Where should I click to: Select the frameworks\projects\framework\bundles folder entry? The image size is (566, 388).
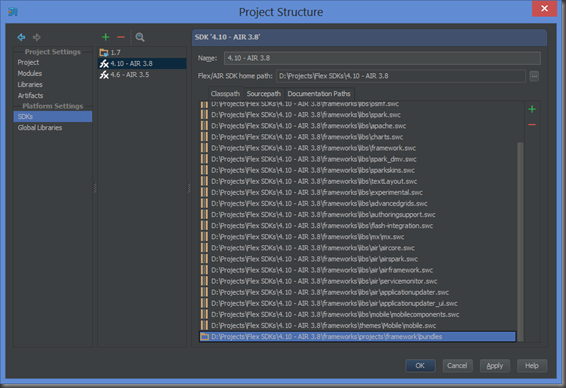coord(357,337)
